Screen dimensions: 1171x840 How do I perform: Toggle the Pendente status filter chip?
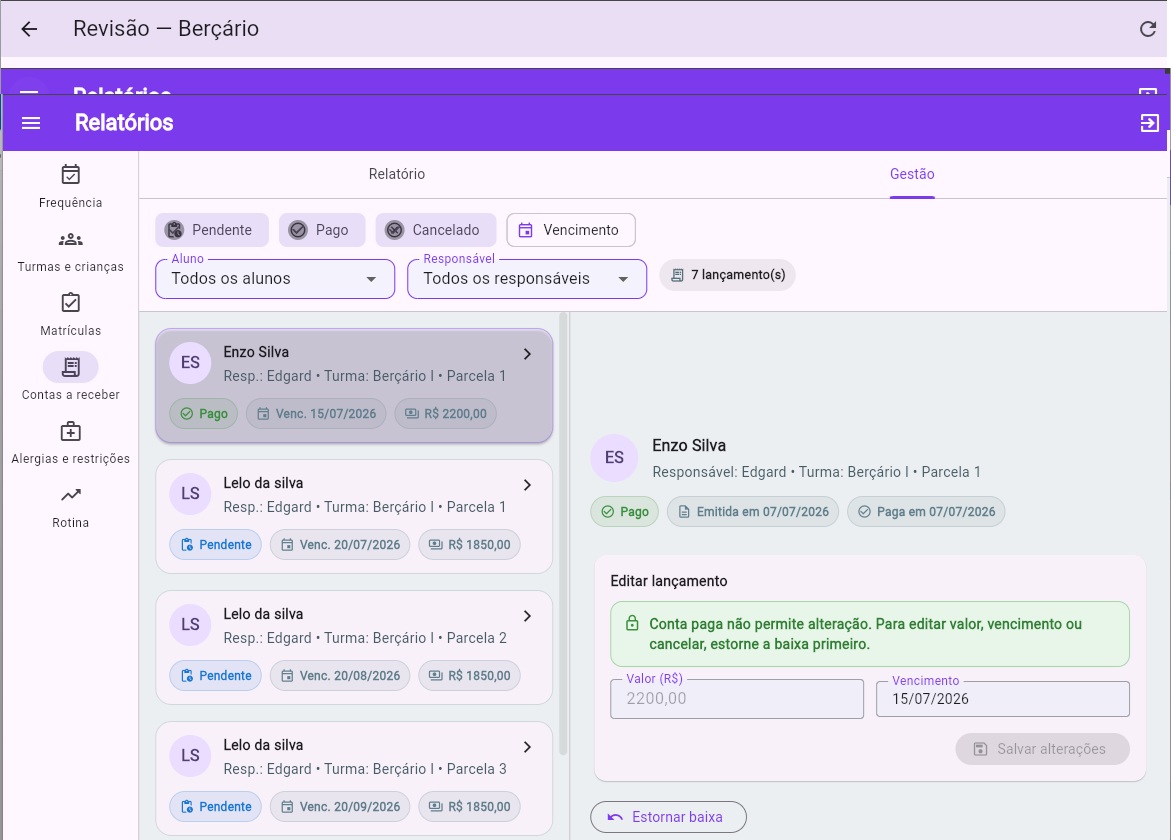click(x=212, y=230)
